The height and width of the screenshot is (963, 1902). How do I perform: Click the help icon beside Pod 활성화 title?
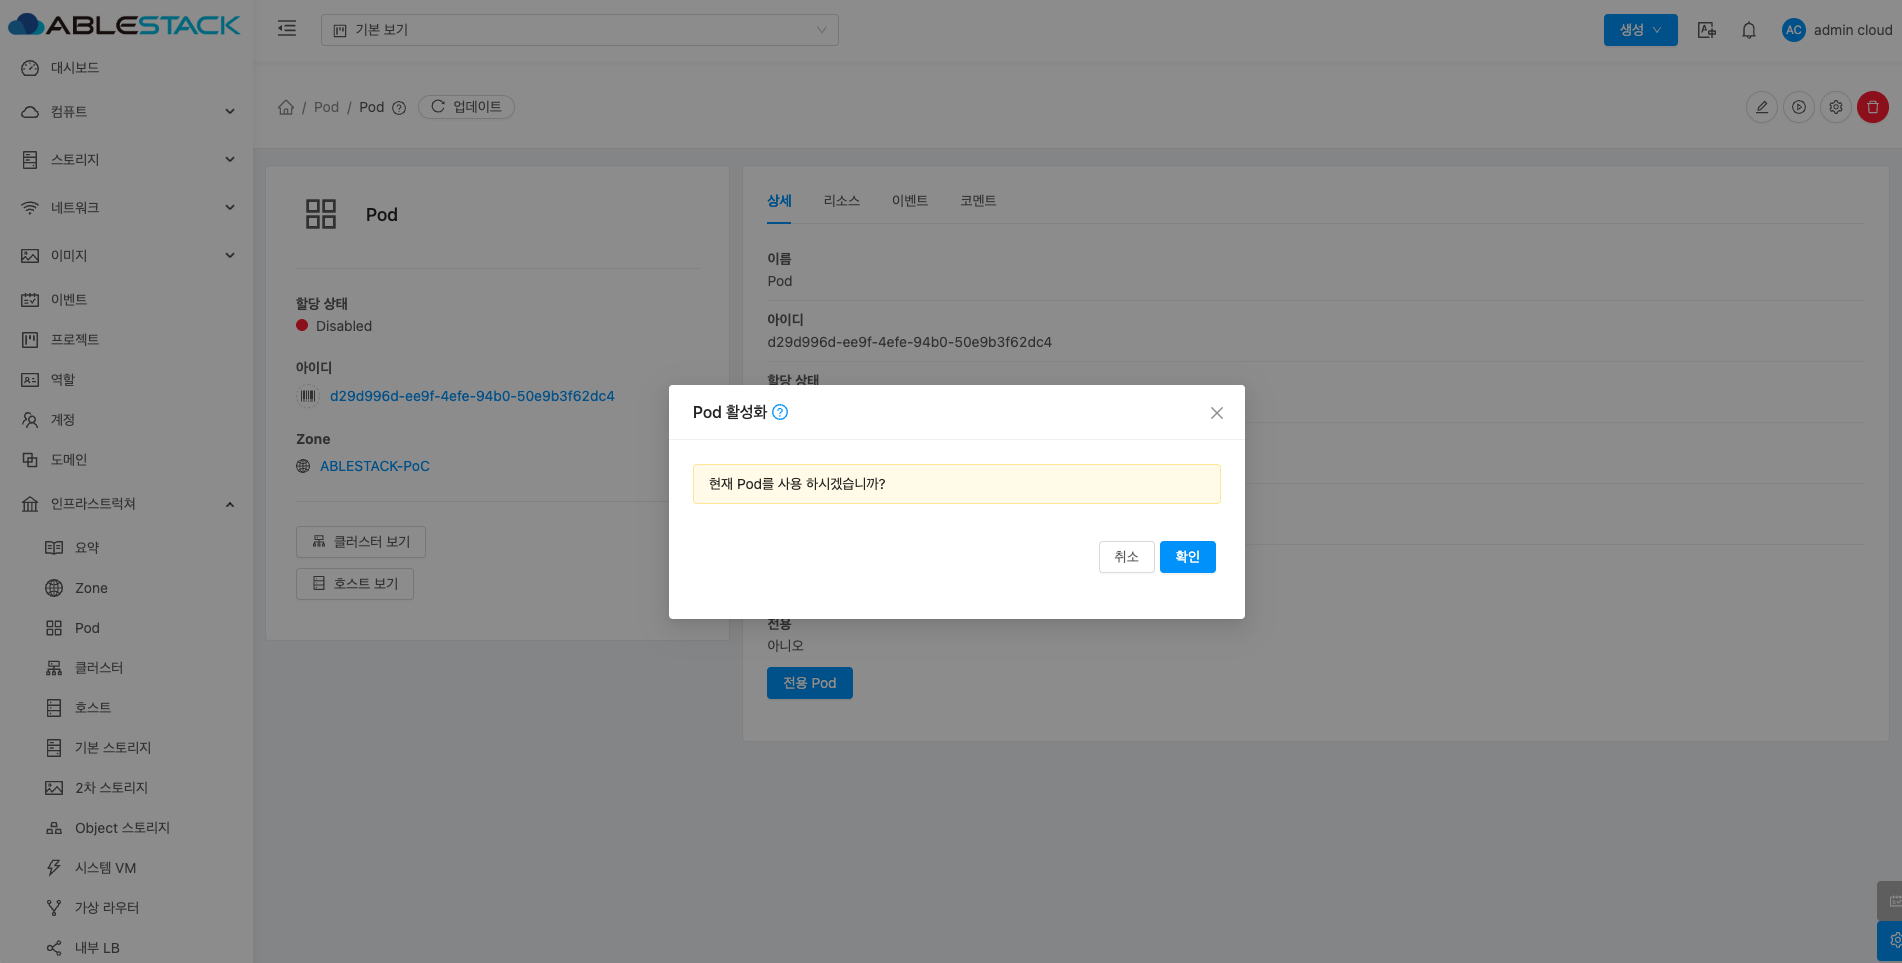780,412
